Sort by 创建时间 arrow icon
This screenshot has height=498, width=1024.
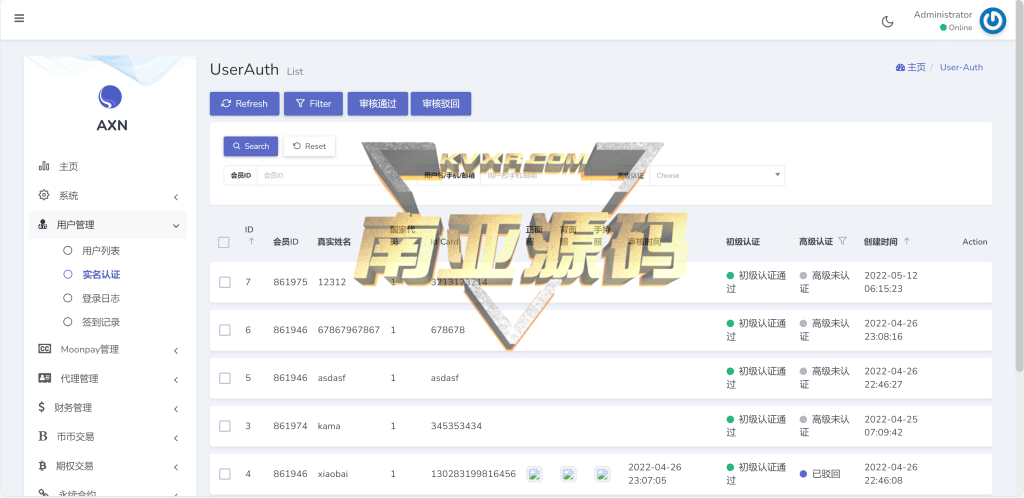point(906,241)
